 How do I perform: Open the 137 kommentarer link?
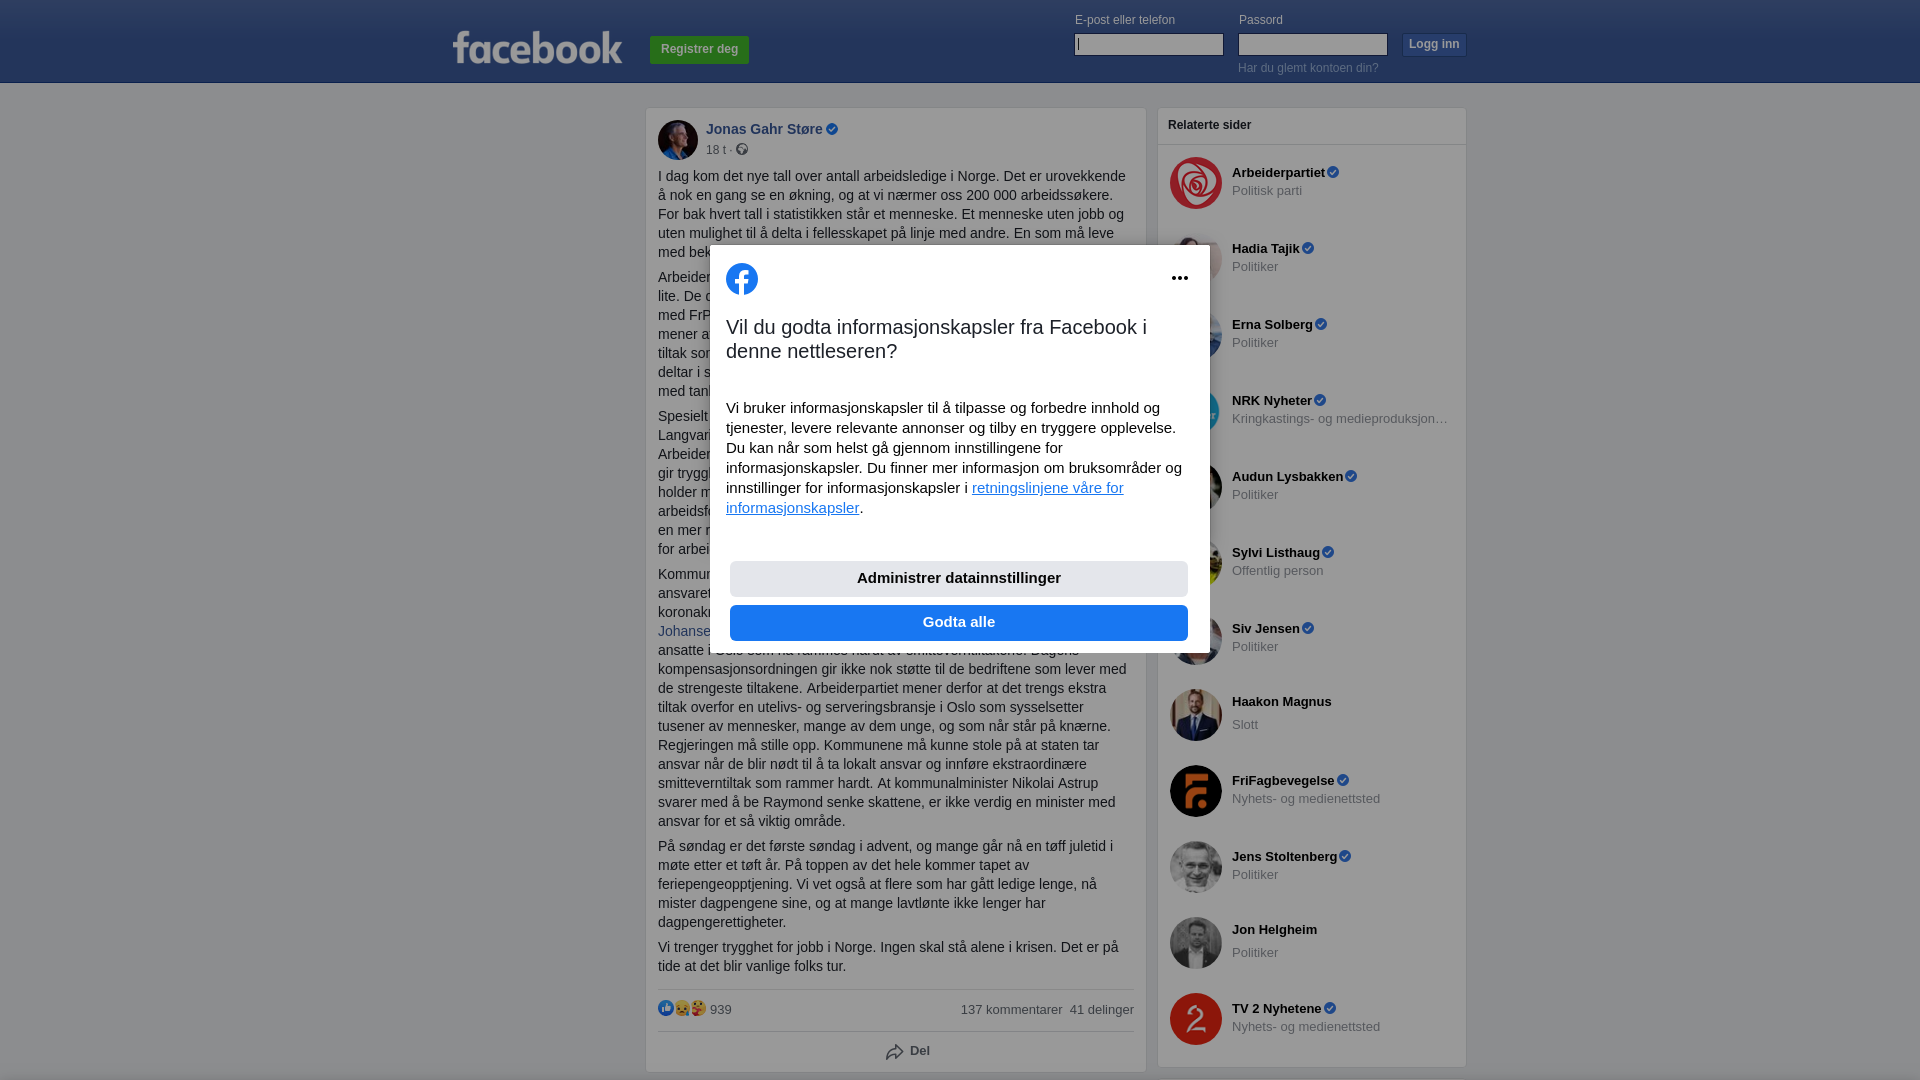pos(1011,1010)
